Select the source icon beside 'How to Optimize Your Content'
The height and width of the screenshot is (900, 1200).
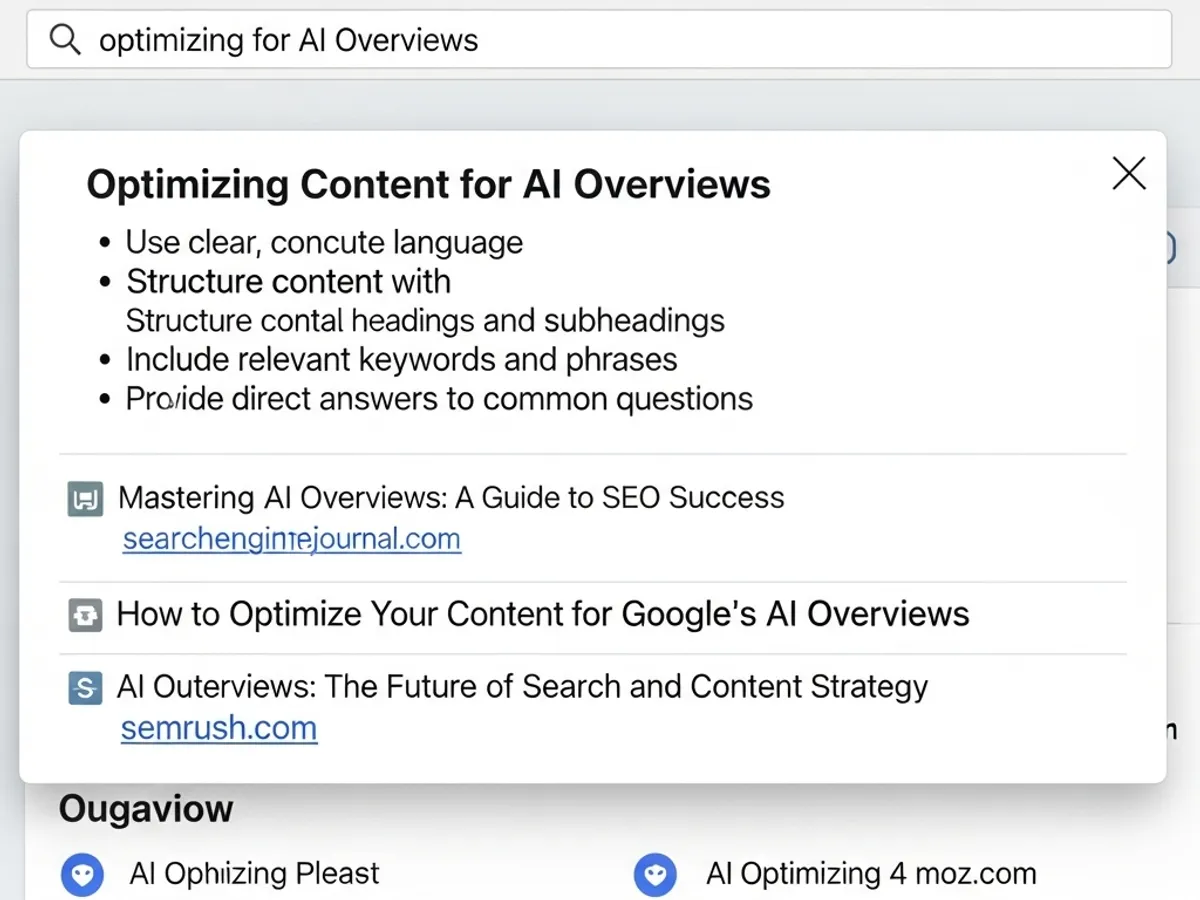pos(85,615)
